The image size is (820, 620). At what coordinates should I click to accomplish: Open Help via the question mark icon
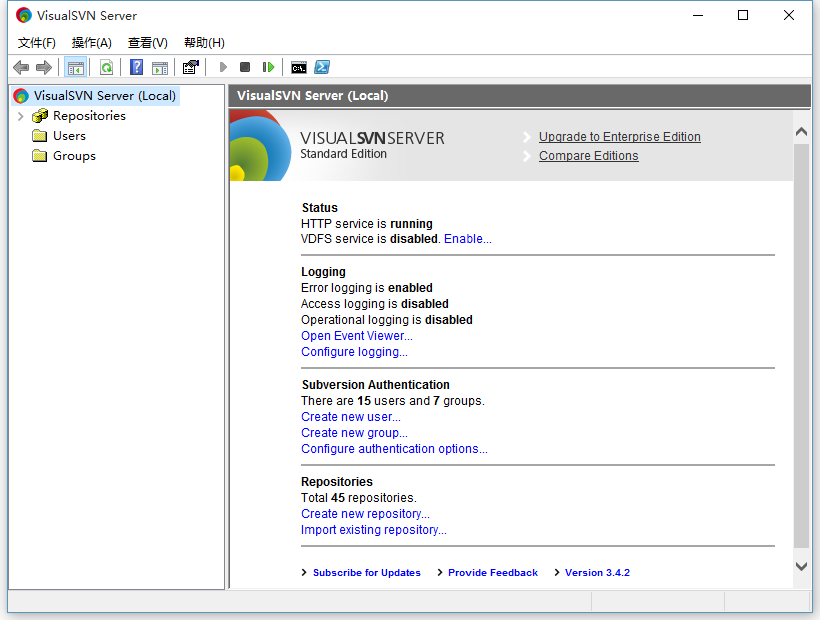click(x=137, y=67)
